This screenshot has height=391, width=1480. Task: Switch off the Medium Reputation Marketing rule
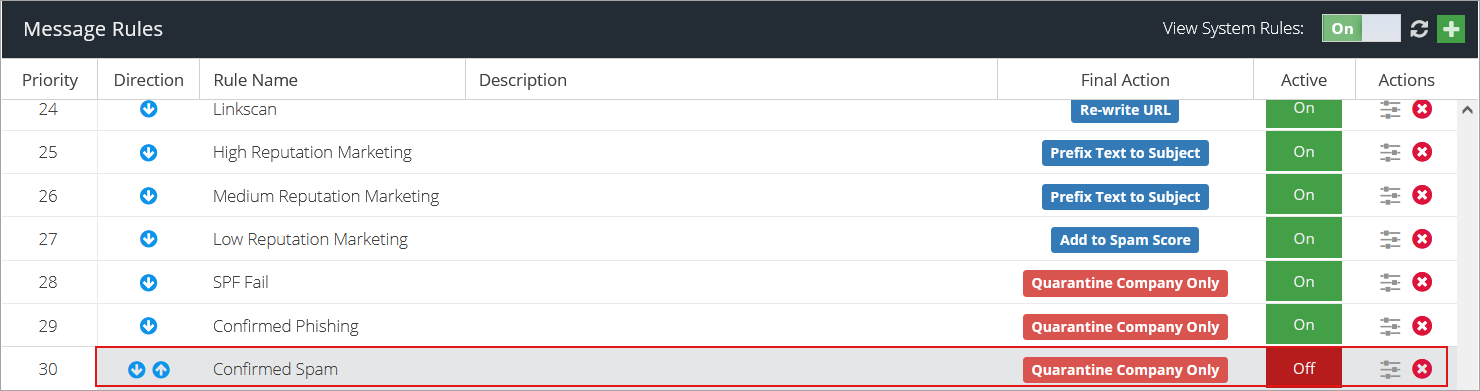point(1304,195)
